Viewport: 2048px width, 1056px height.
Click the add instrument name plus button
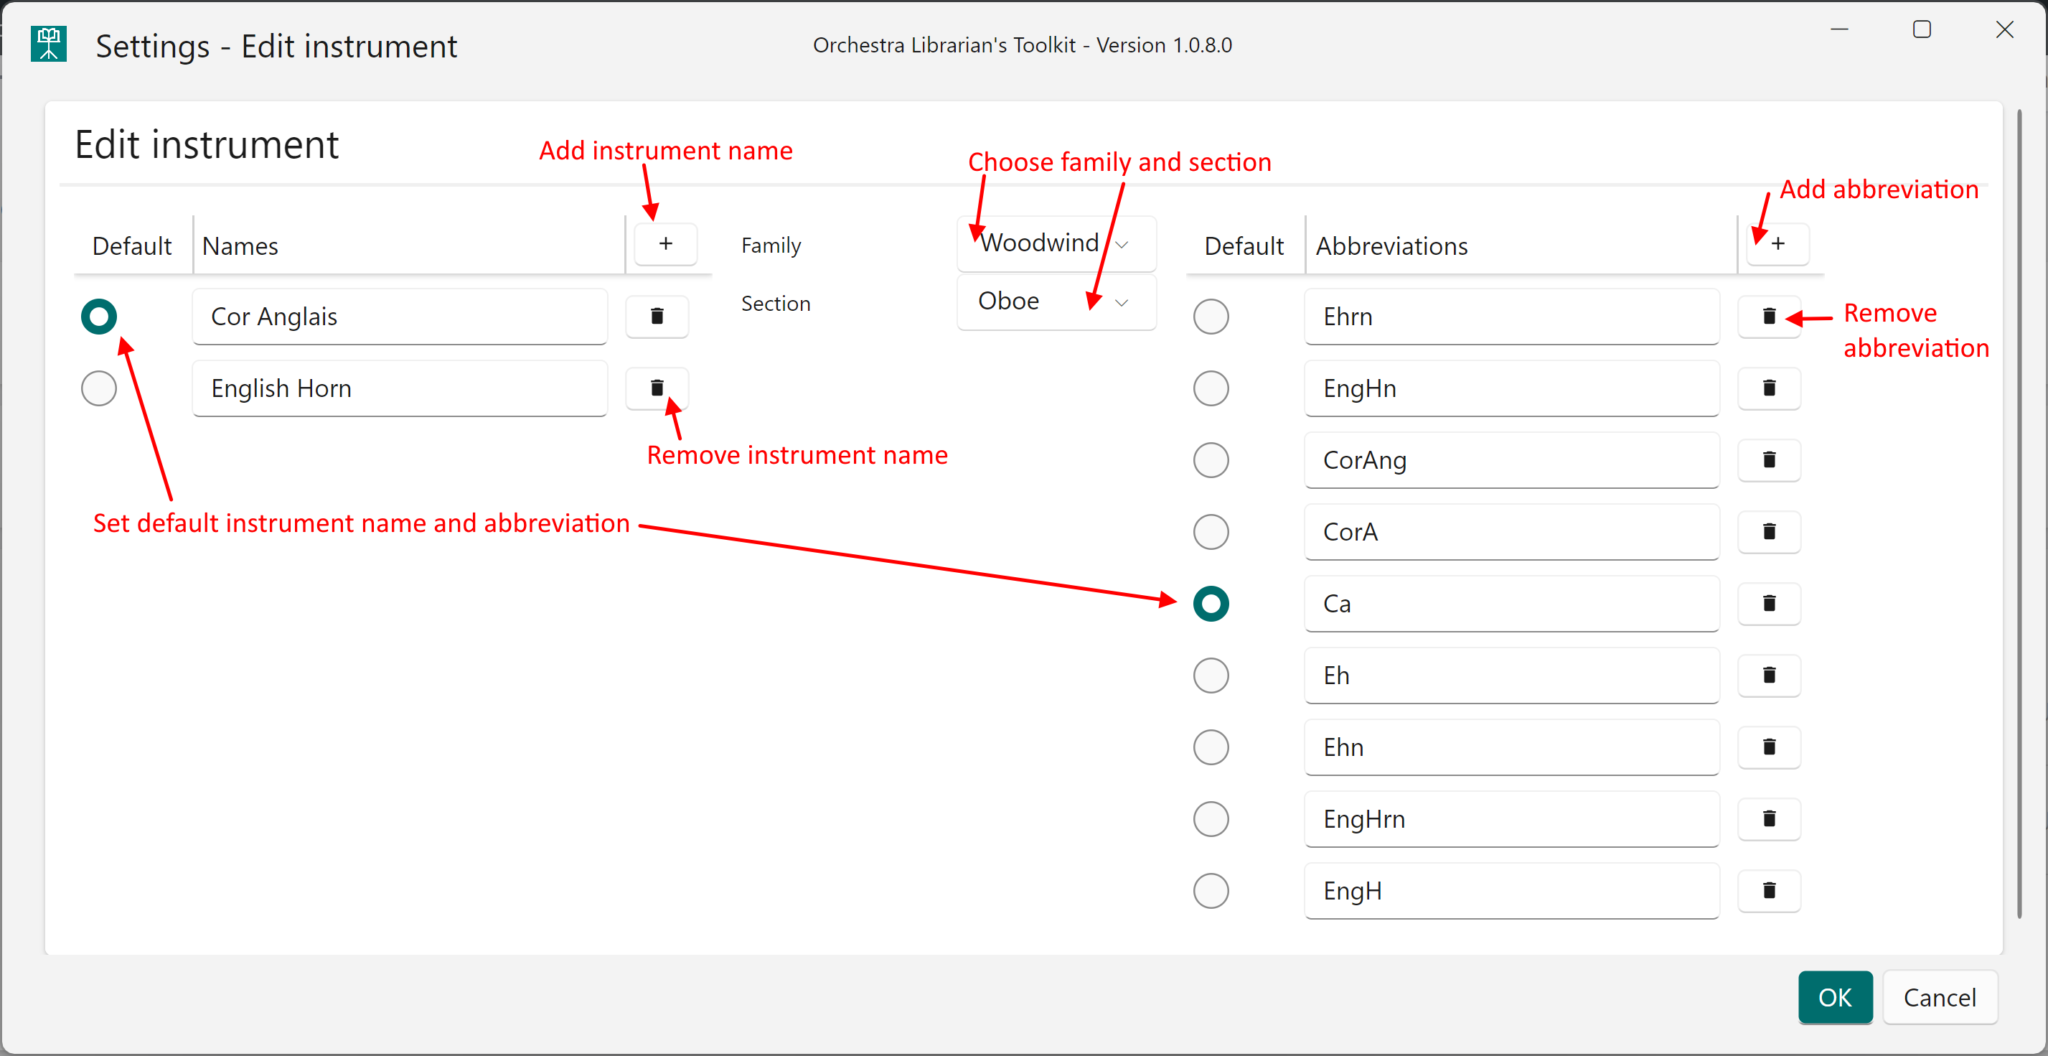pos(665,244)
